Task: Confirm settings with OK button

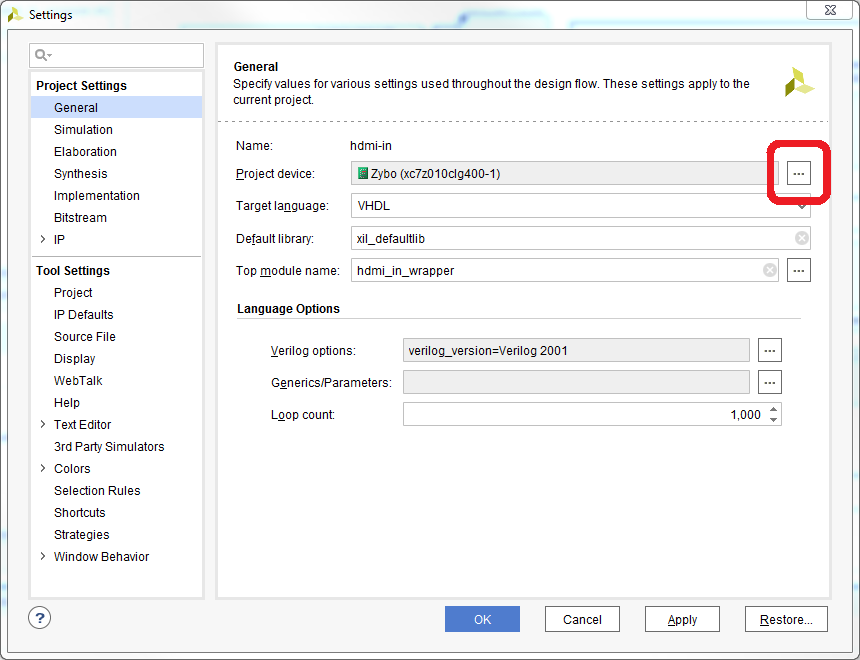Action: pyautogui.click(x=482, y=619)
